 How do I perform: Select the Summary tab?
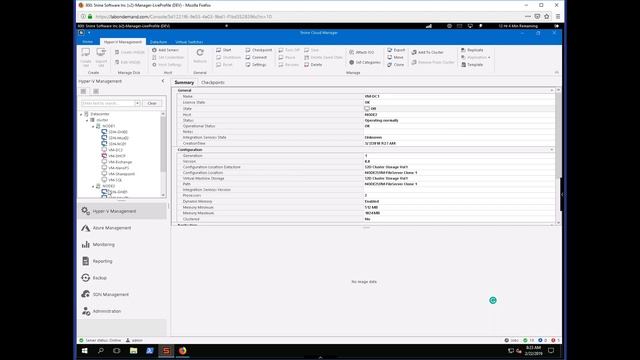(x=184, y=82)
